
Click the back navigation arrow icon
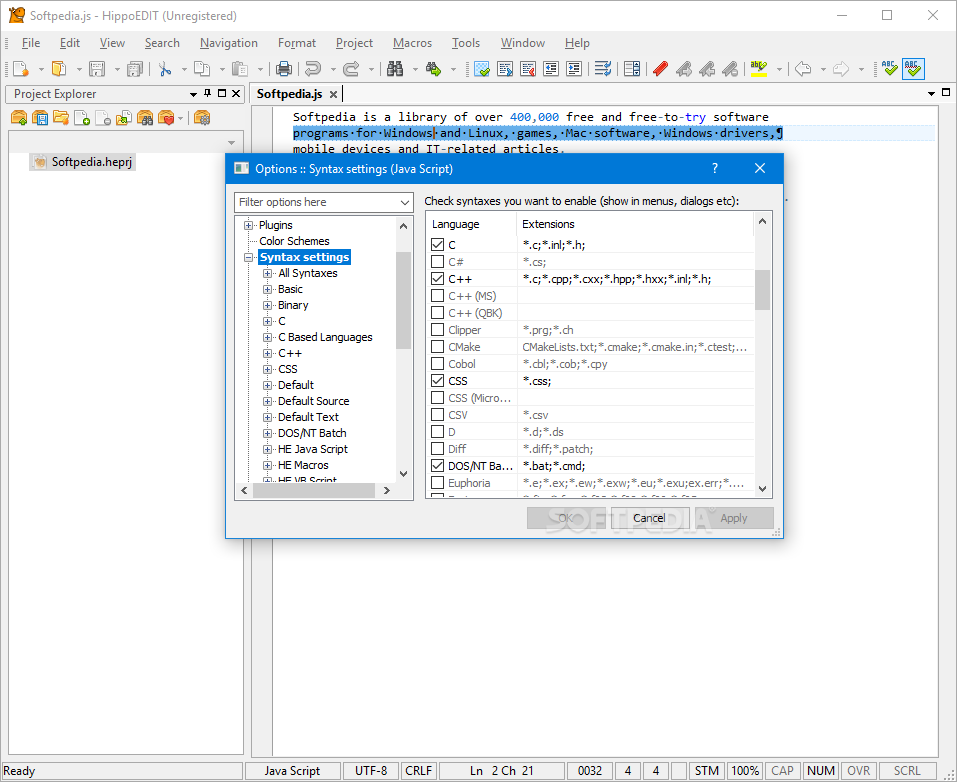pyautogui.click(x=803, y=68)
